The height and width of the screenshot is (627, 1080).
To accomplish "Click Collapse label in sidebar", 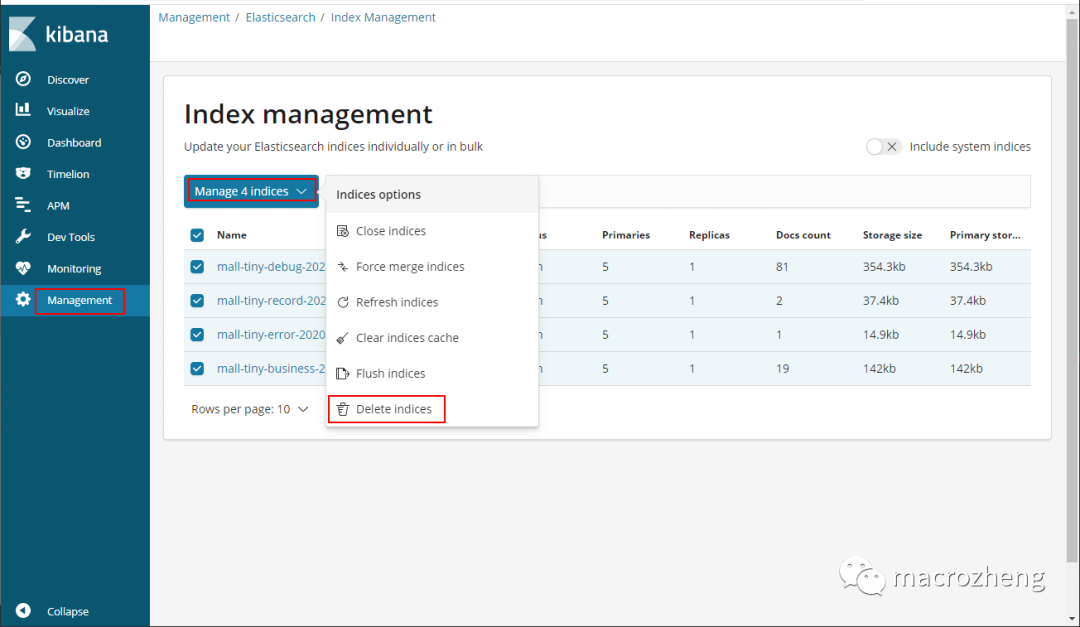I will click(68, 611).
